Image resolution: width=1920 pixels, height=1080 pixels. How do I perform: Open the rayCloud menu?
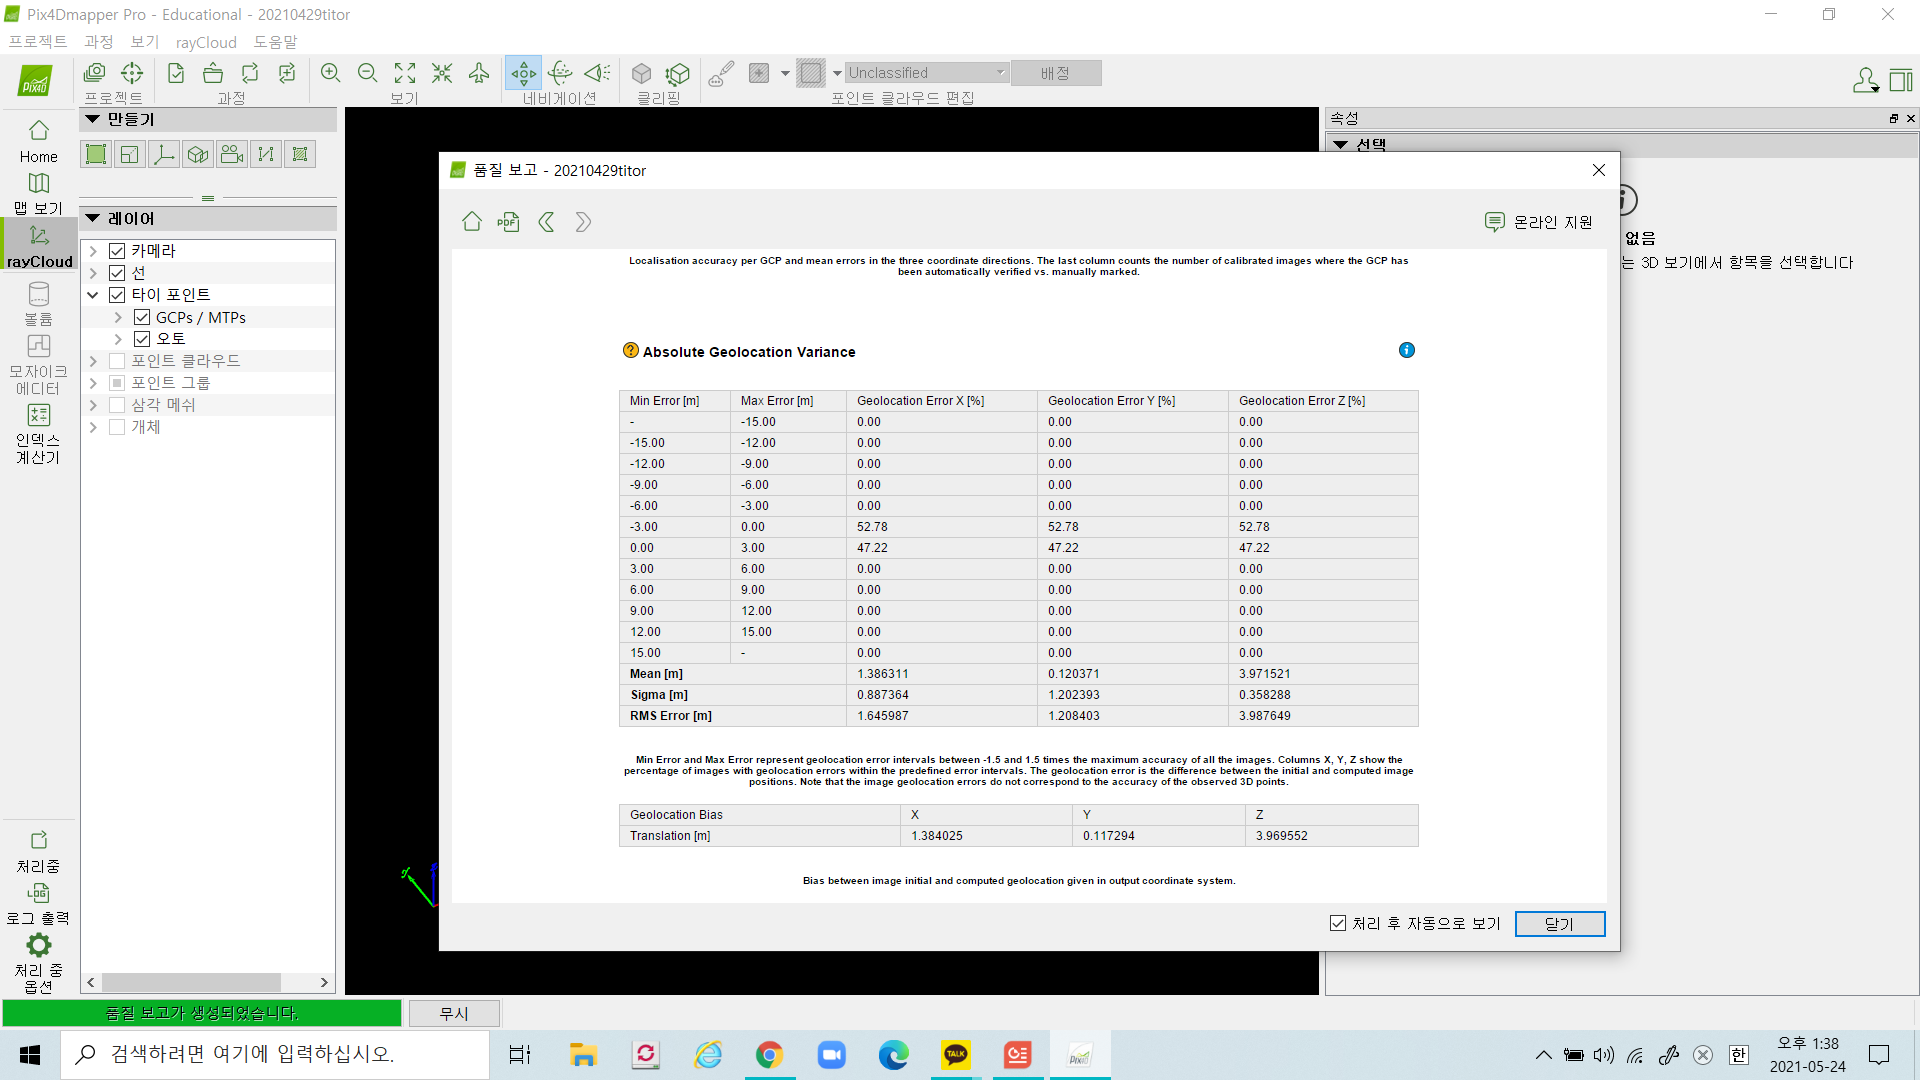(206, 42)
